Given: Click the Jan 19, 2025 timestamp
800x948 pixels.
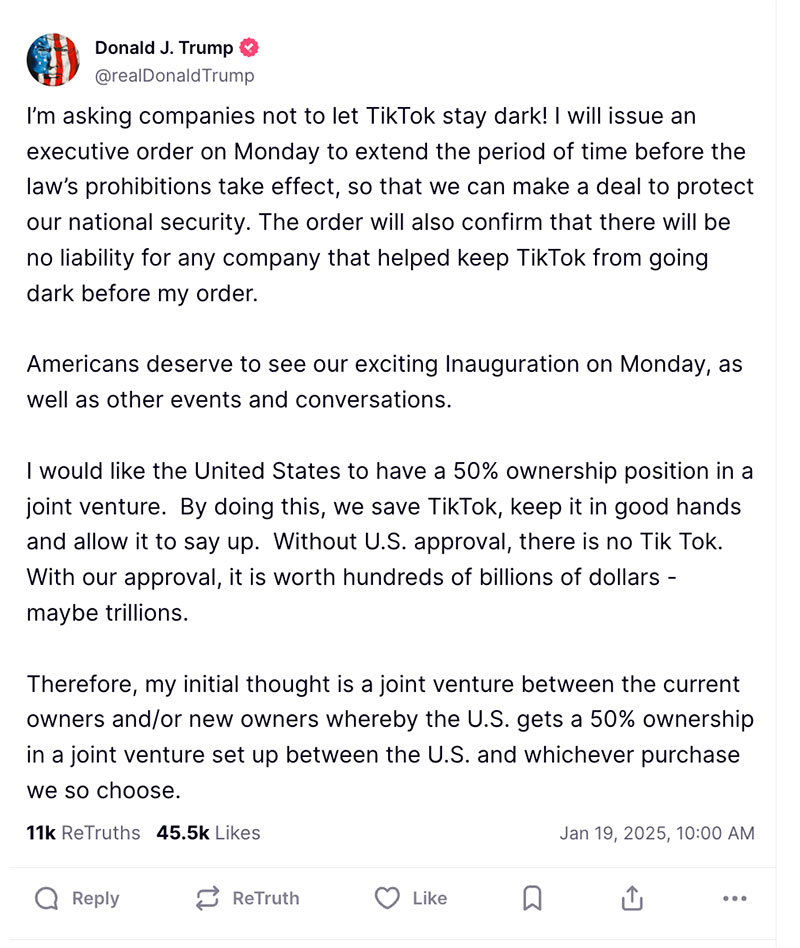Looking at the screenshot, I should (656, 833).
